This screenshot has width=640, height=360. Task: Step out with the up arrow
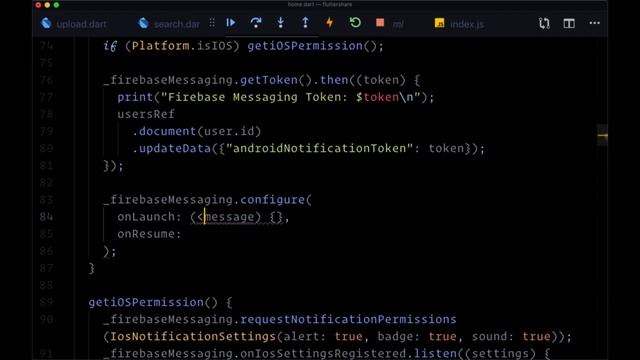tap(305, 23)
